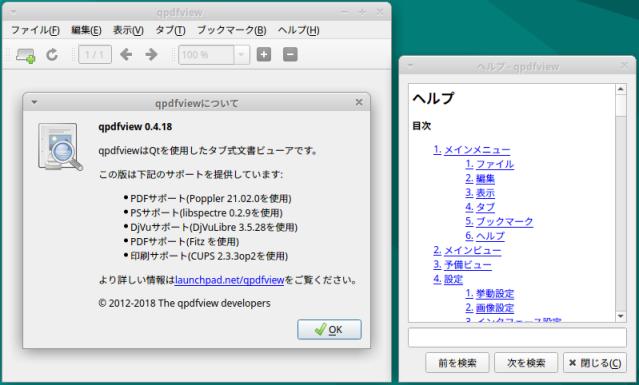Expand the zoom level dropdown arrow
This screenshot has width=639, height=385.
point(241,55)
